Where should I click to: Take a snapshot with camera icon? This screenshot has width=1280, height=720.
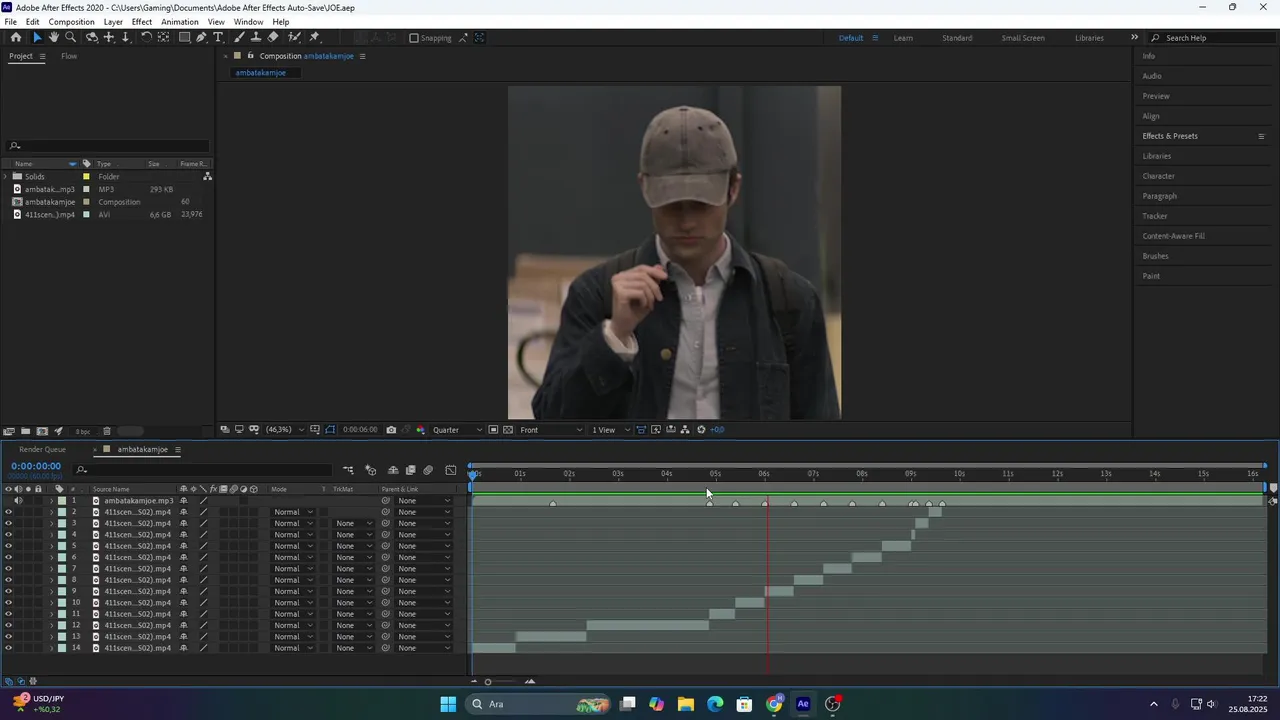(391, 430)
